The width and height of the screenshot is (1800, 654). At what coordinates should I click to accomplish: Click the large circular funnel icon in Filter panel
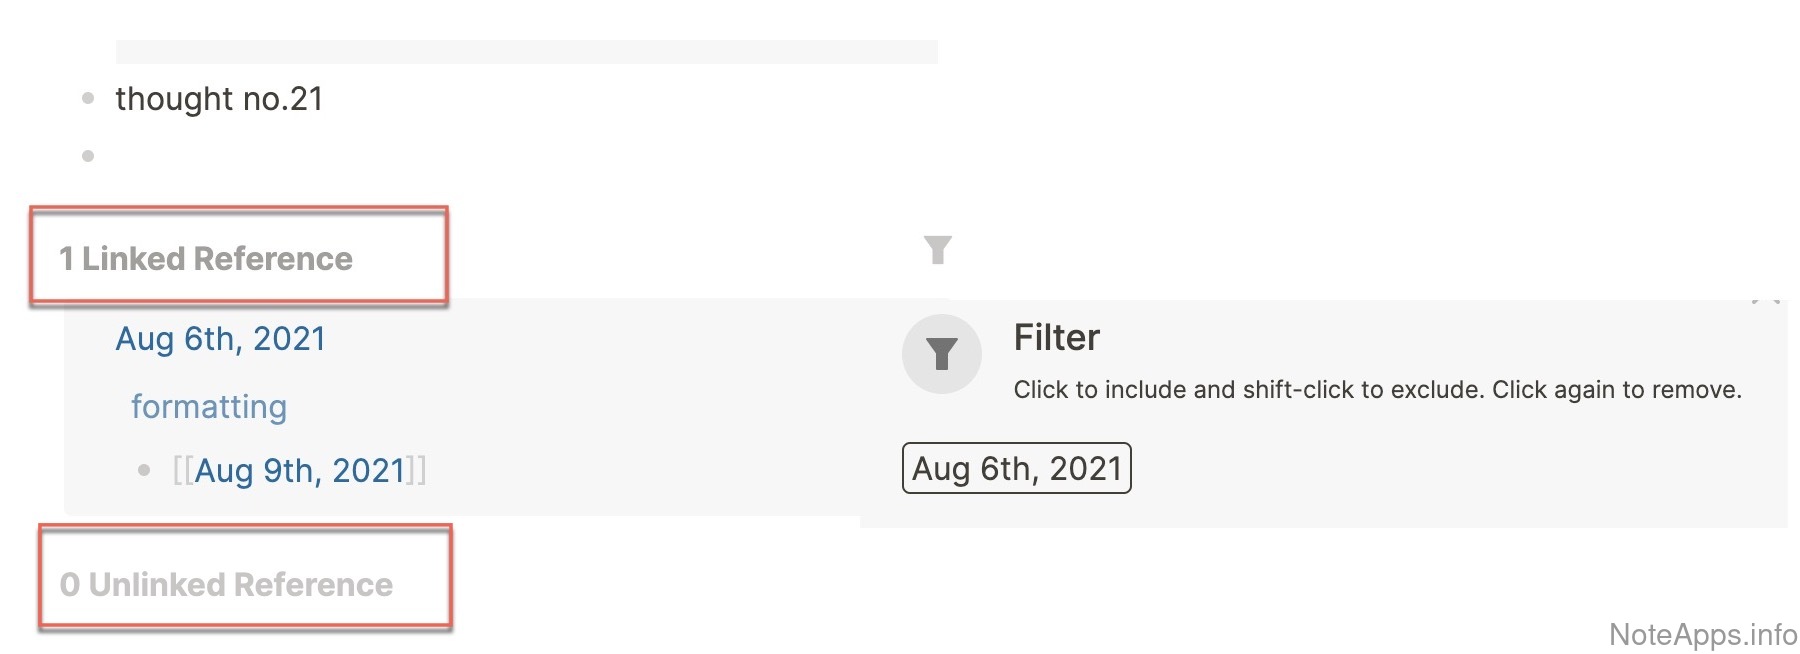941,353
